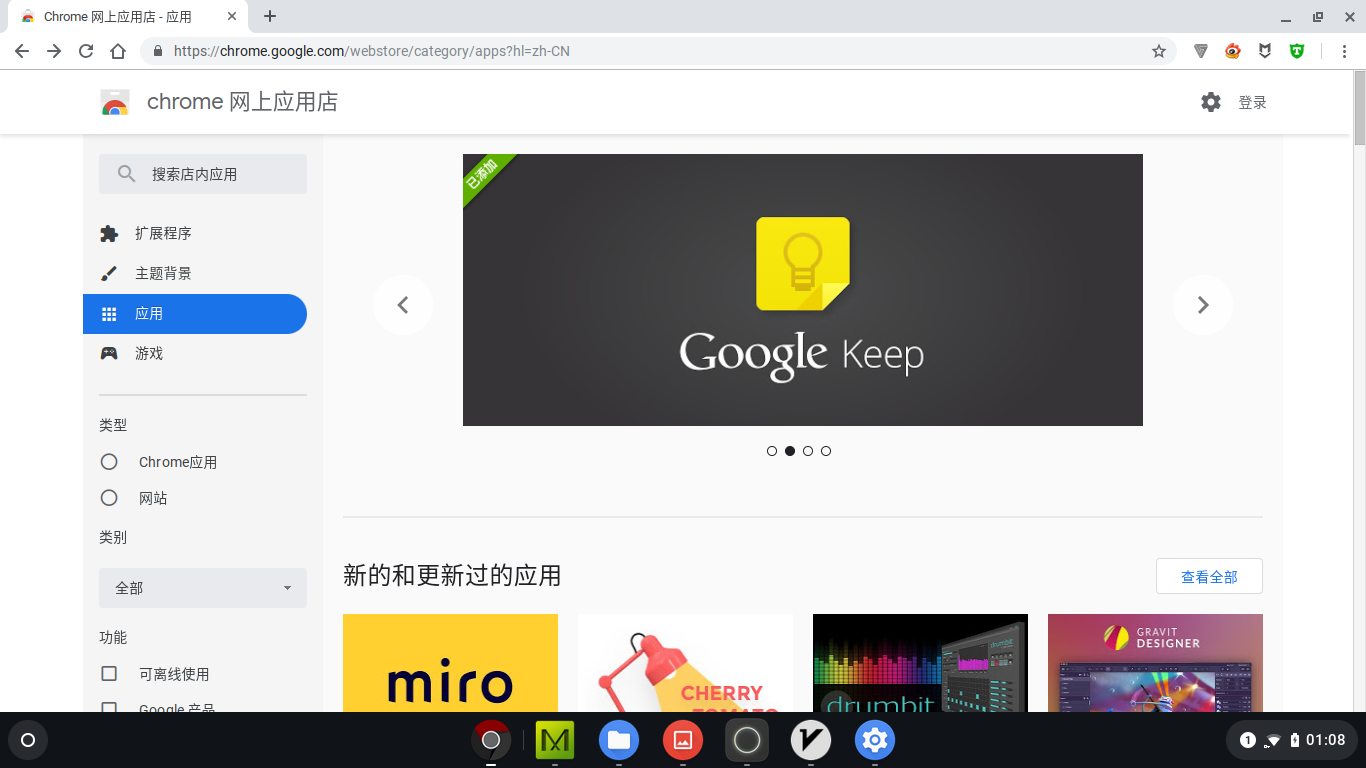
Task: Click 登录 to sign in
Action: tap(1253, 102)
